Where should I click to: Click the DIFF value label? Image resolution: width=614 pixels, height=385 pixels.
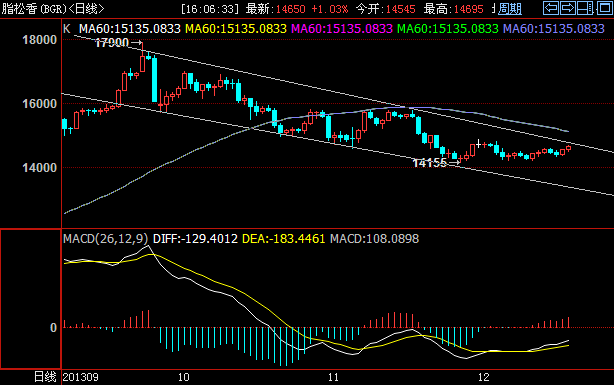(195, 239)
